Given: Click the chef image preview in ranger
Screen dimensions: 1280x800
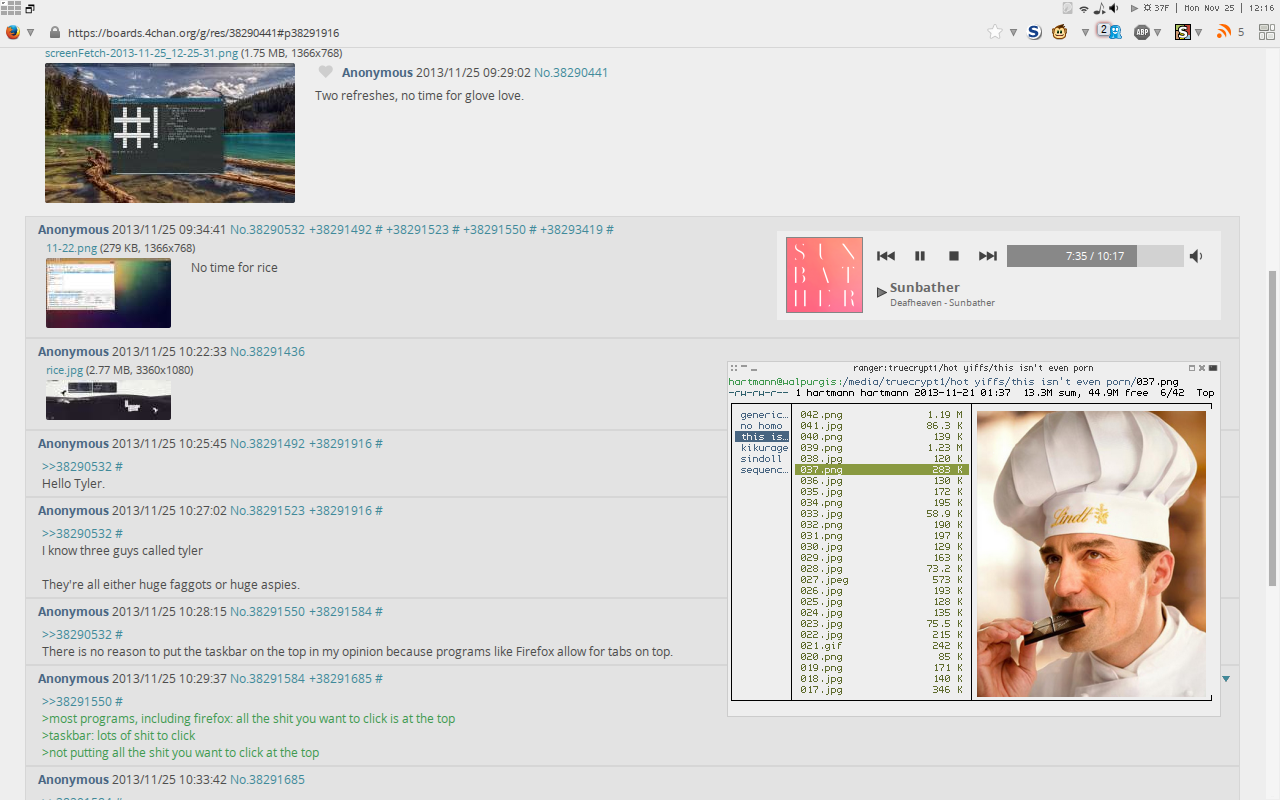Looking at the screenshot, I should tap(1091, 554).
